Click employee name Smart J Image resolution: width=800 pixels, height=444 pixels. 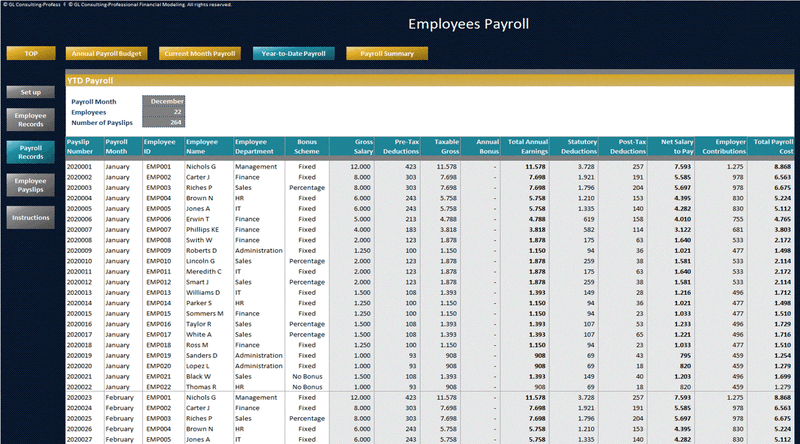point(197,282)
